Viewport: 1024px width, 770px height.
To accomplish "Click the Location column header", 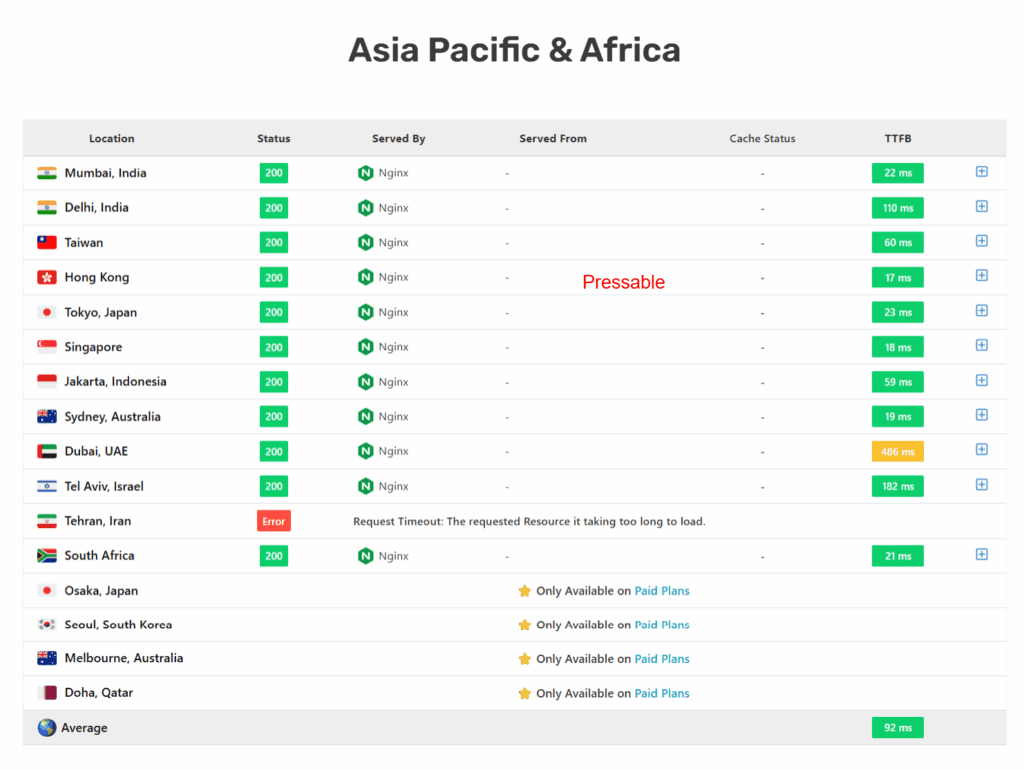I will [111, 138].
